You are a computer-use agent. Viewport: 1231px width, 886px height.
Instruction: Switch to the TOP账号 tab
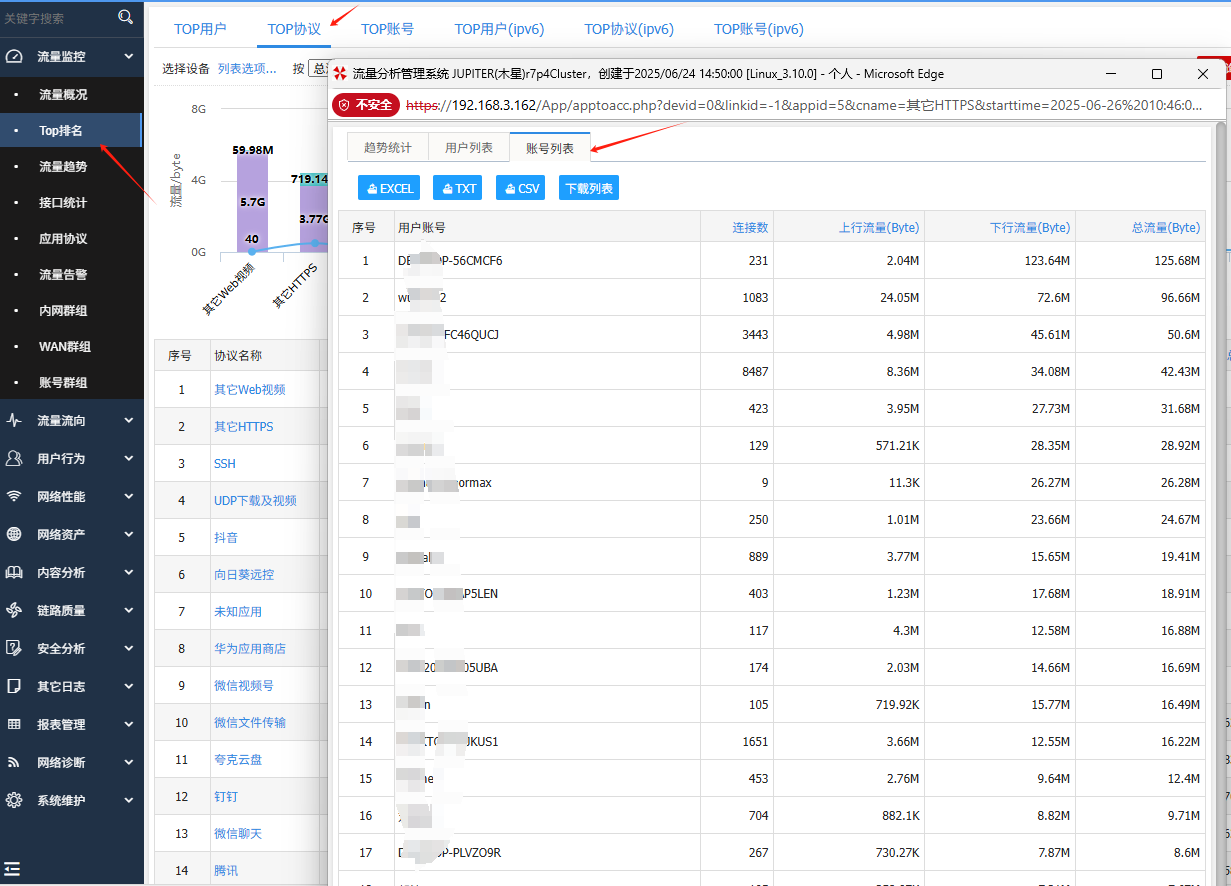click(387, 29)
